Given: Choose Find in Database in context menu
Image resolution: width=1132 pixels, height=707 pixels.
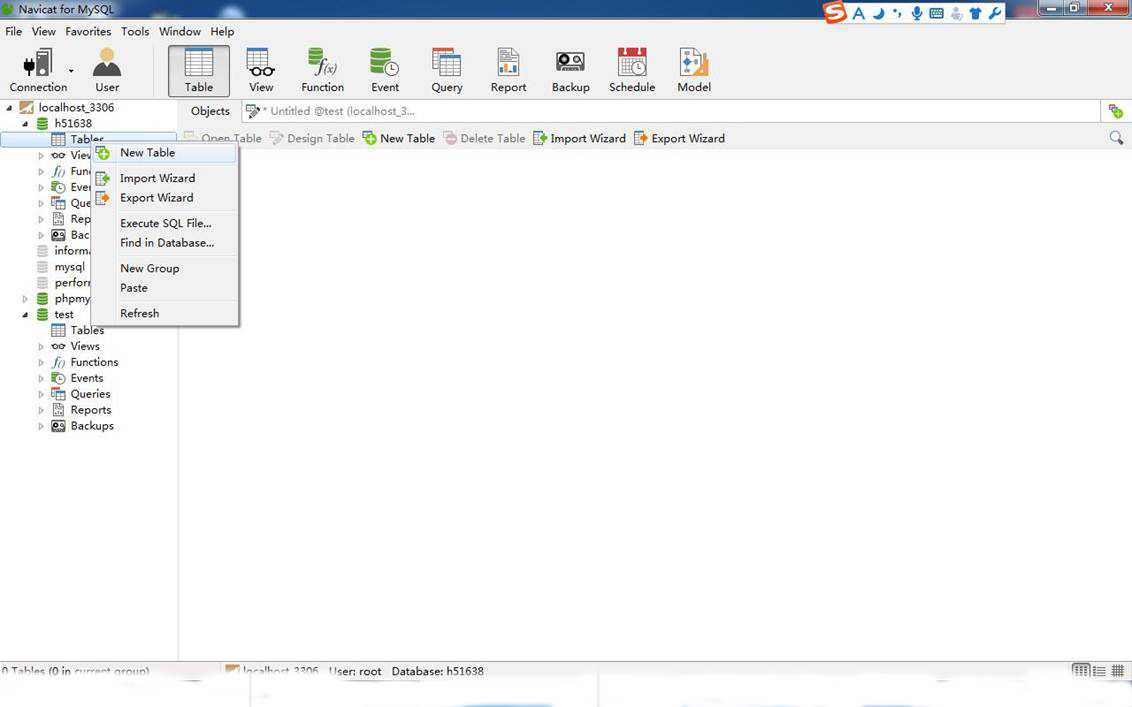Looking at the screenshot, I should click(x=165, y=243).
